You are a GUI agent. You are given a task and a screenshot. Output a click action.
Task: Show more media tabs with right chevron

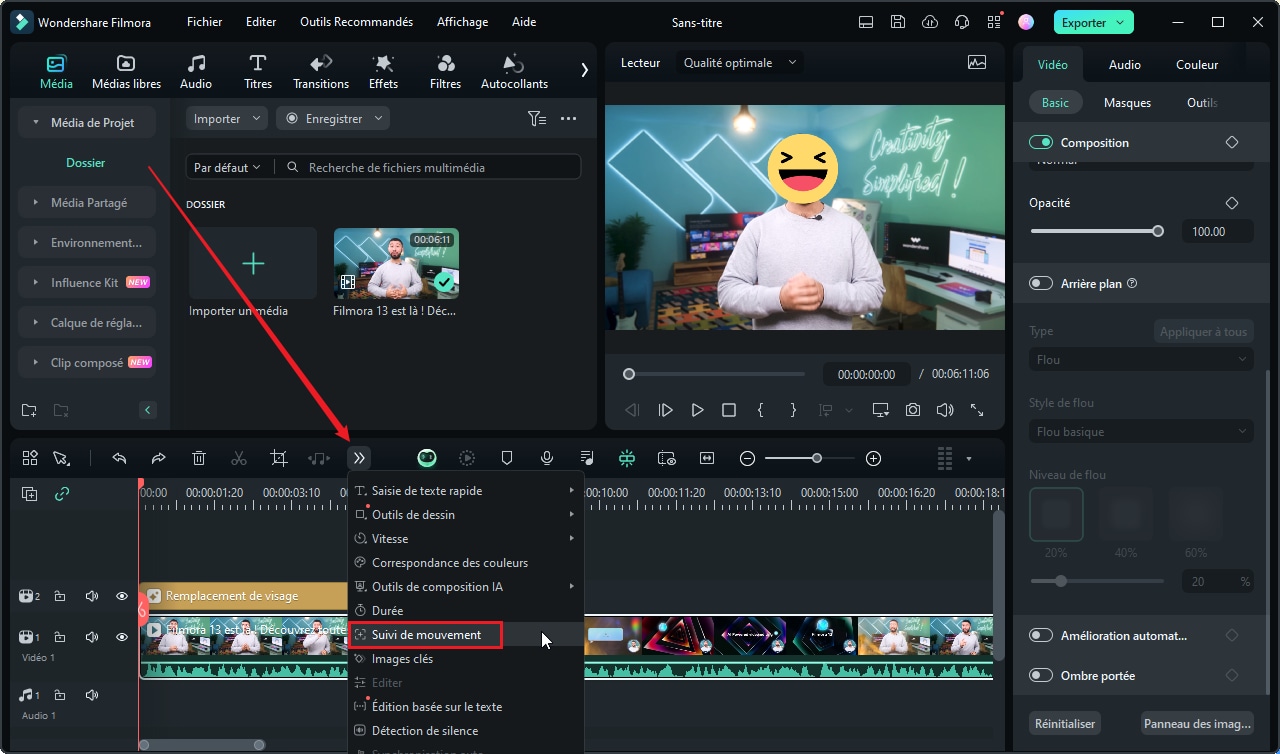(585, 70)
